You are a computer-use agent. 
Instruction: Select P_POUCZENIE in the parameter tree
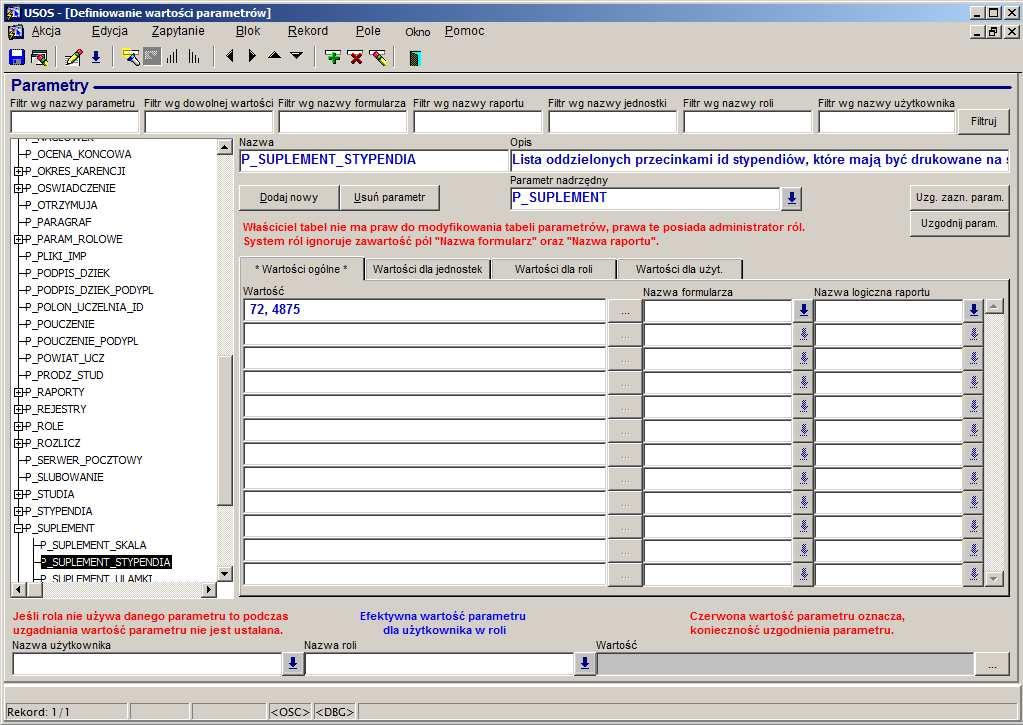tap(59, 324)
